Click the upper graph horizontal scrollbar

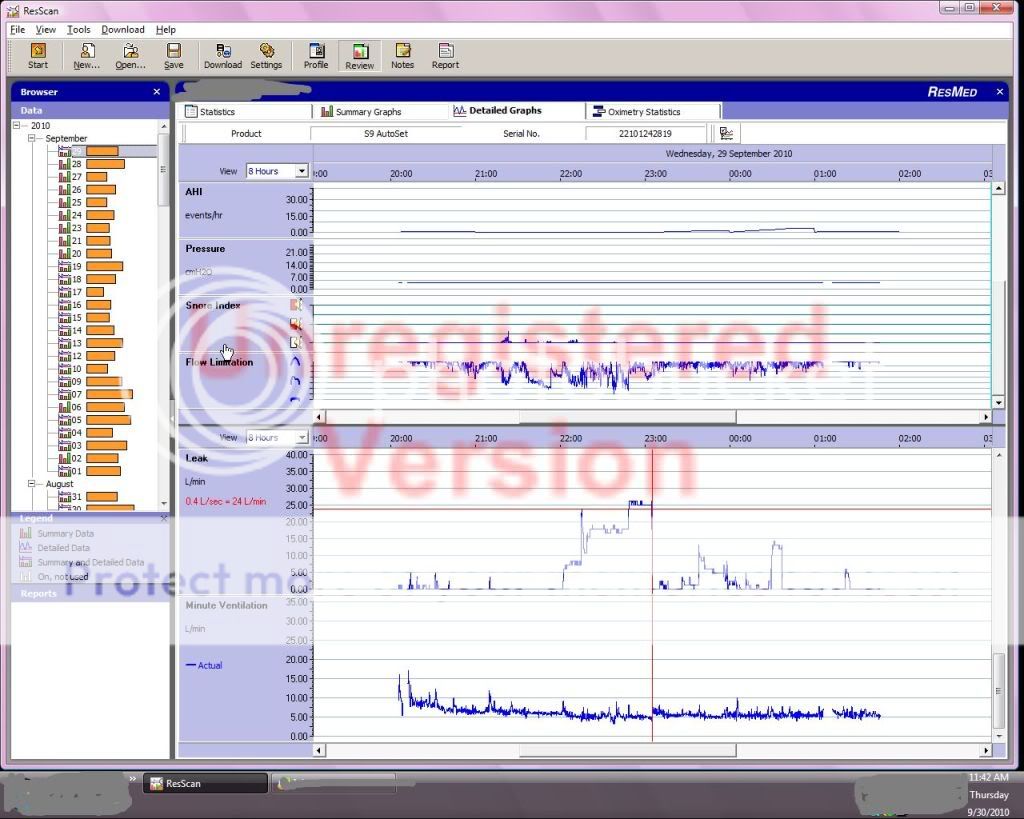[x=626, y=417]
